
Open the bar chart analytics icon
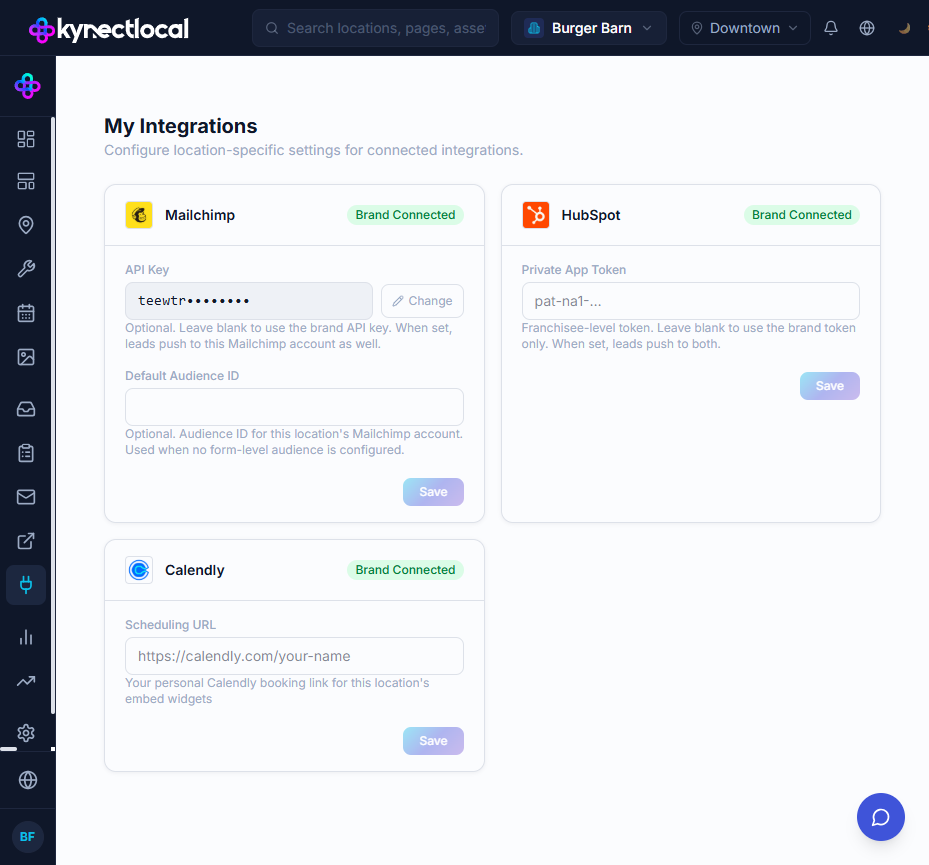(x=26, y=637)
